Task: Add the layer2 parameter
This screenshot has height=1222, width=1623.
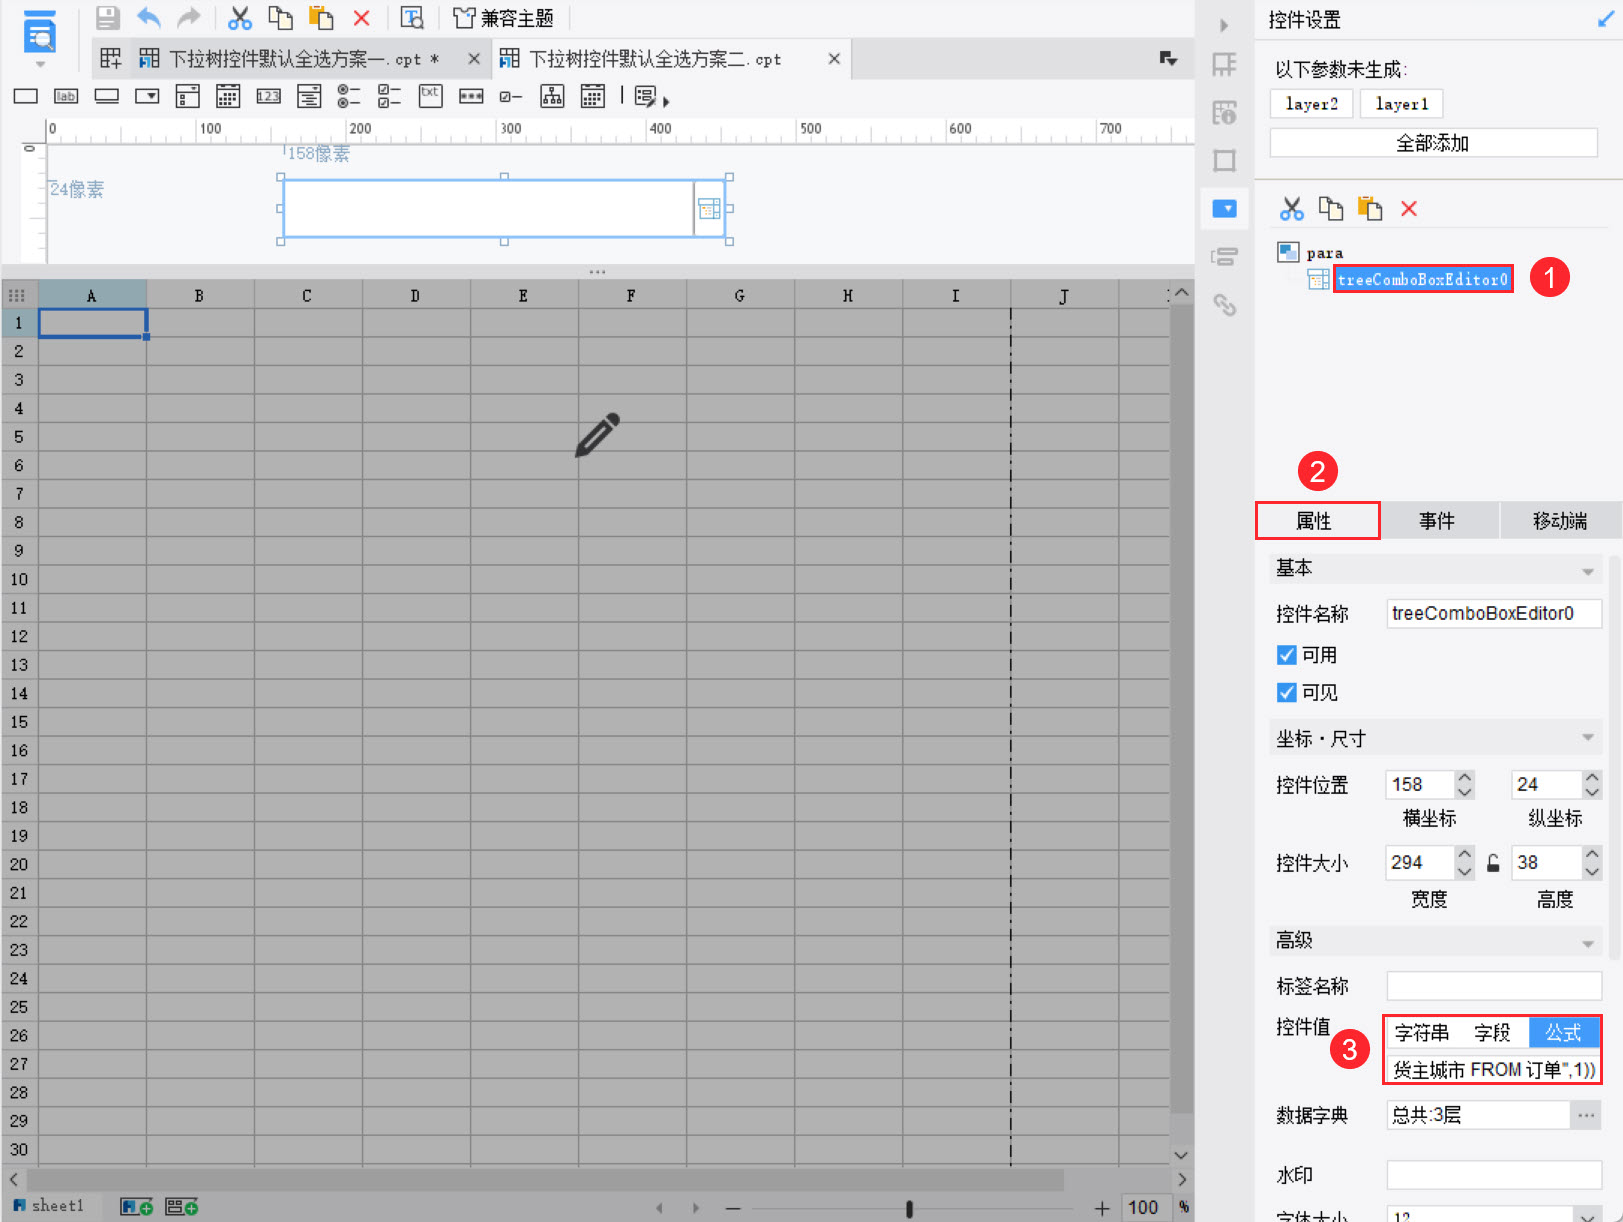Action: [1311, 104]
